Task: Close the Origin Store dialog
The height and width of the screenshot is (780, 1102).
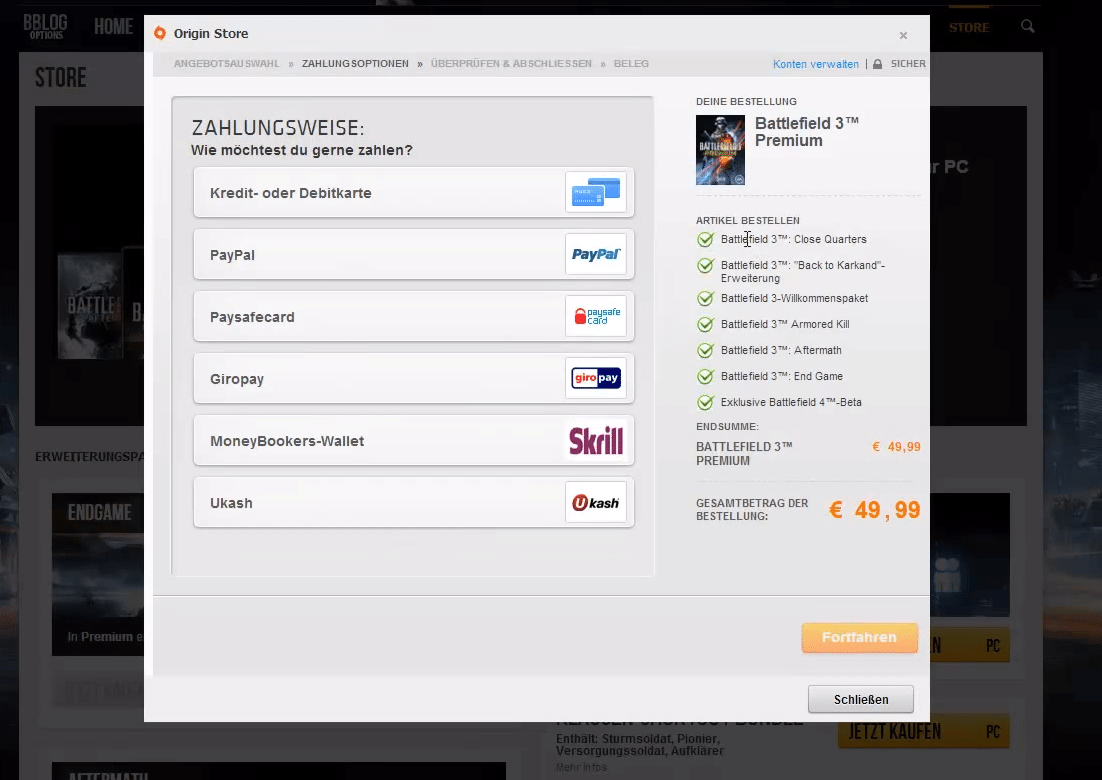Action: 902,35
